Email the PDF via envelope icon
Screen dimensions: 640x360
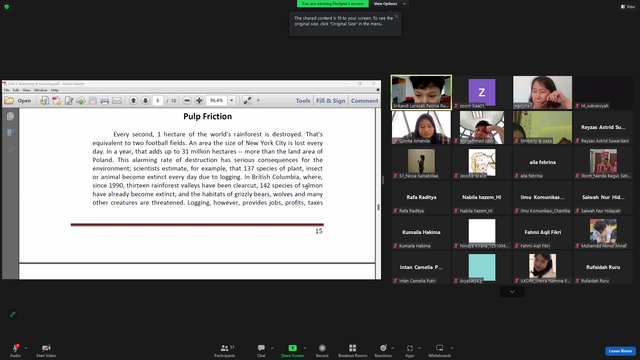[x=117, y=100]
